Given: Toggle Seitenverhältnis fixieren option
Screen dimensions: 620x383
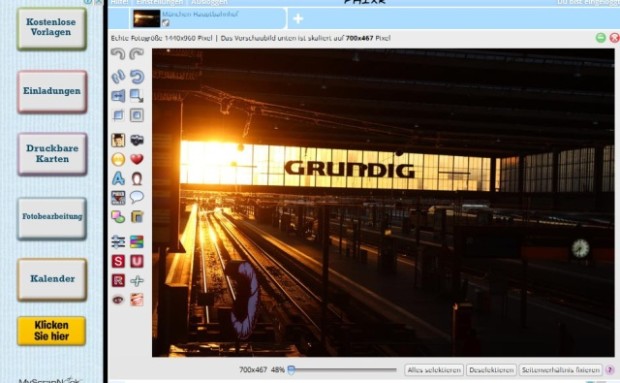Looking at the screenshot, I should pos(561,370).
